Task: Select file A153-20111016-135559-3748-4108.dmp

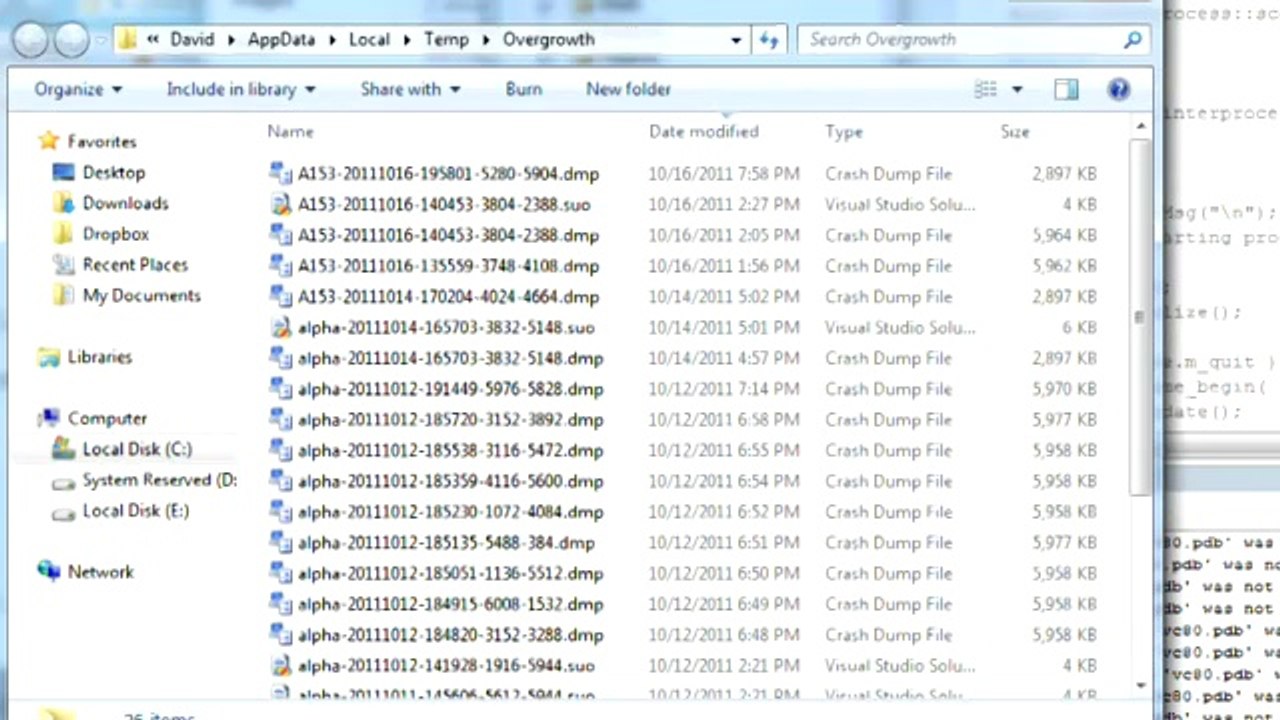Action: [448, 266]
